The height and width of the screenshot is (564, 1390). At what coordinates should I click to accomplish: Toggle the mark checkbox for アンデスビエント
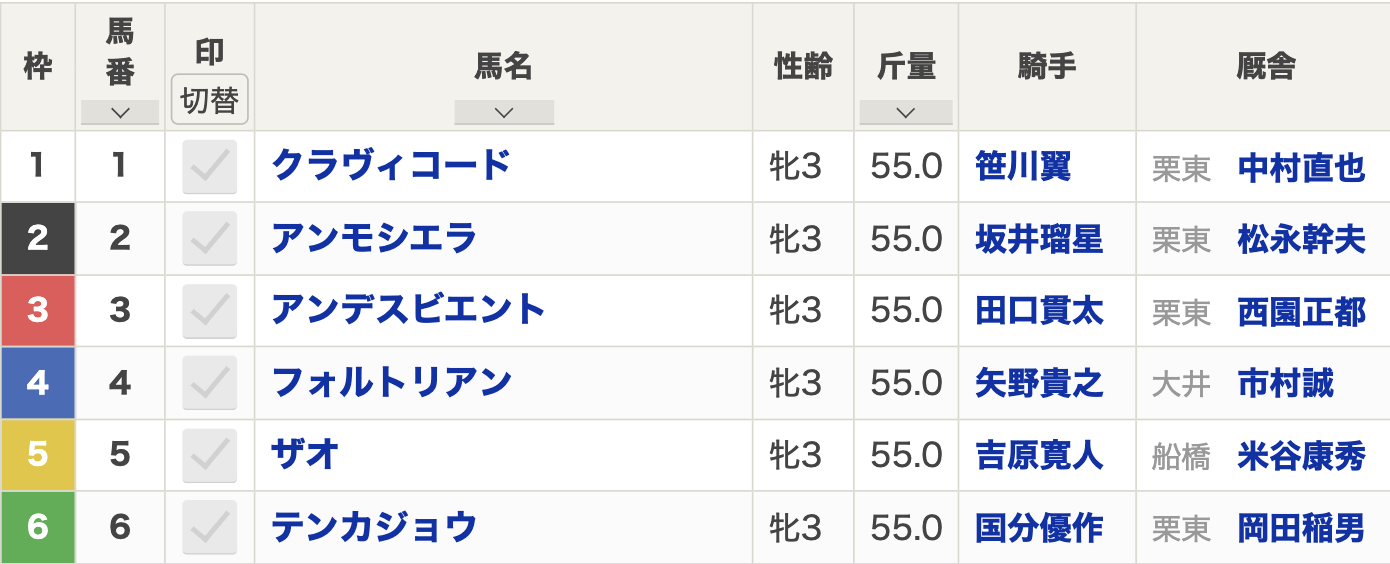pos(210,311)
